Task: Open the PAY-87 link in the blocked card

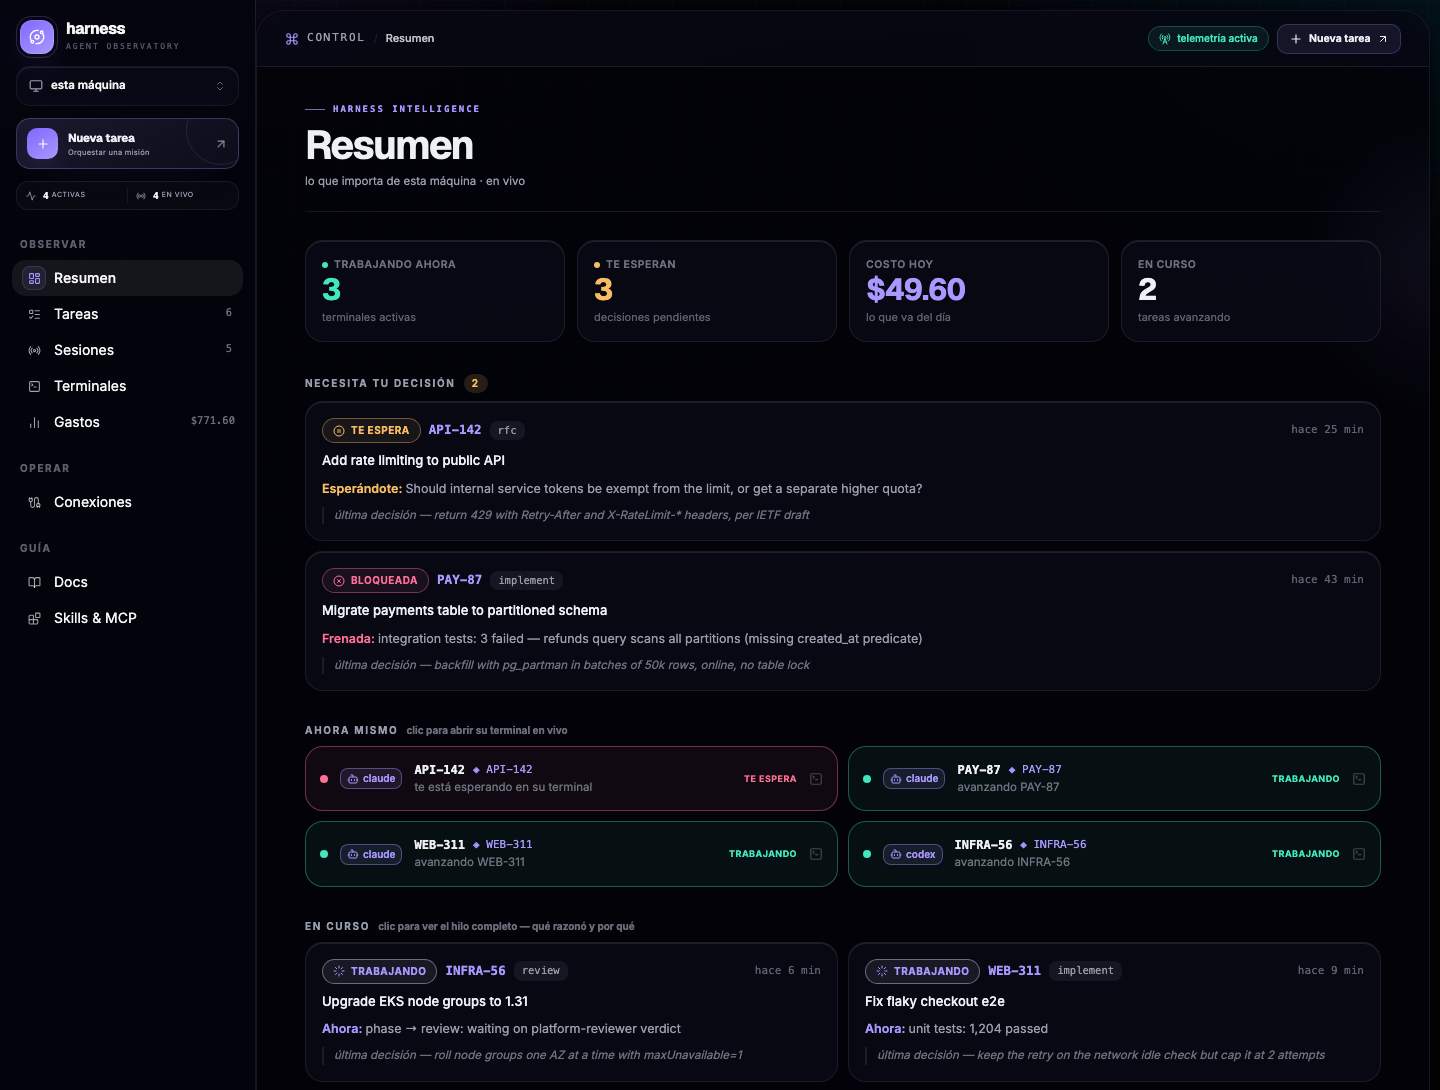Action: point(459,580)
